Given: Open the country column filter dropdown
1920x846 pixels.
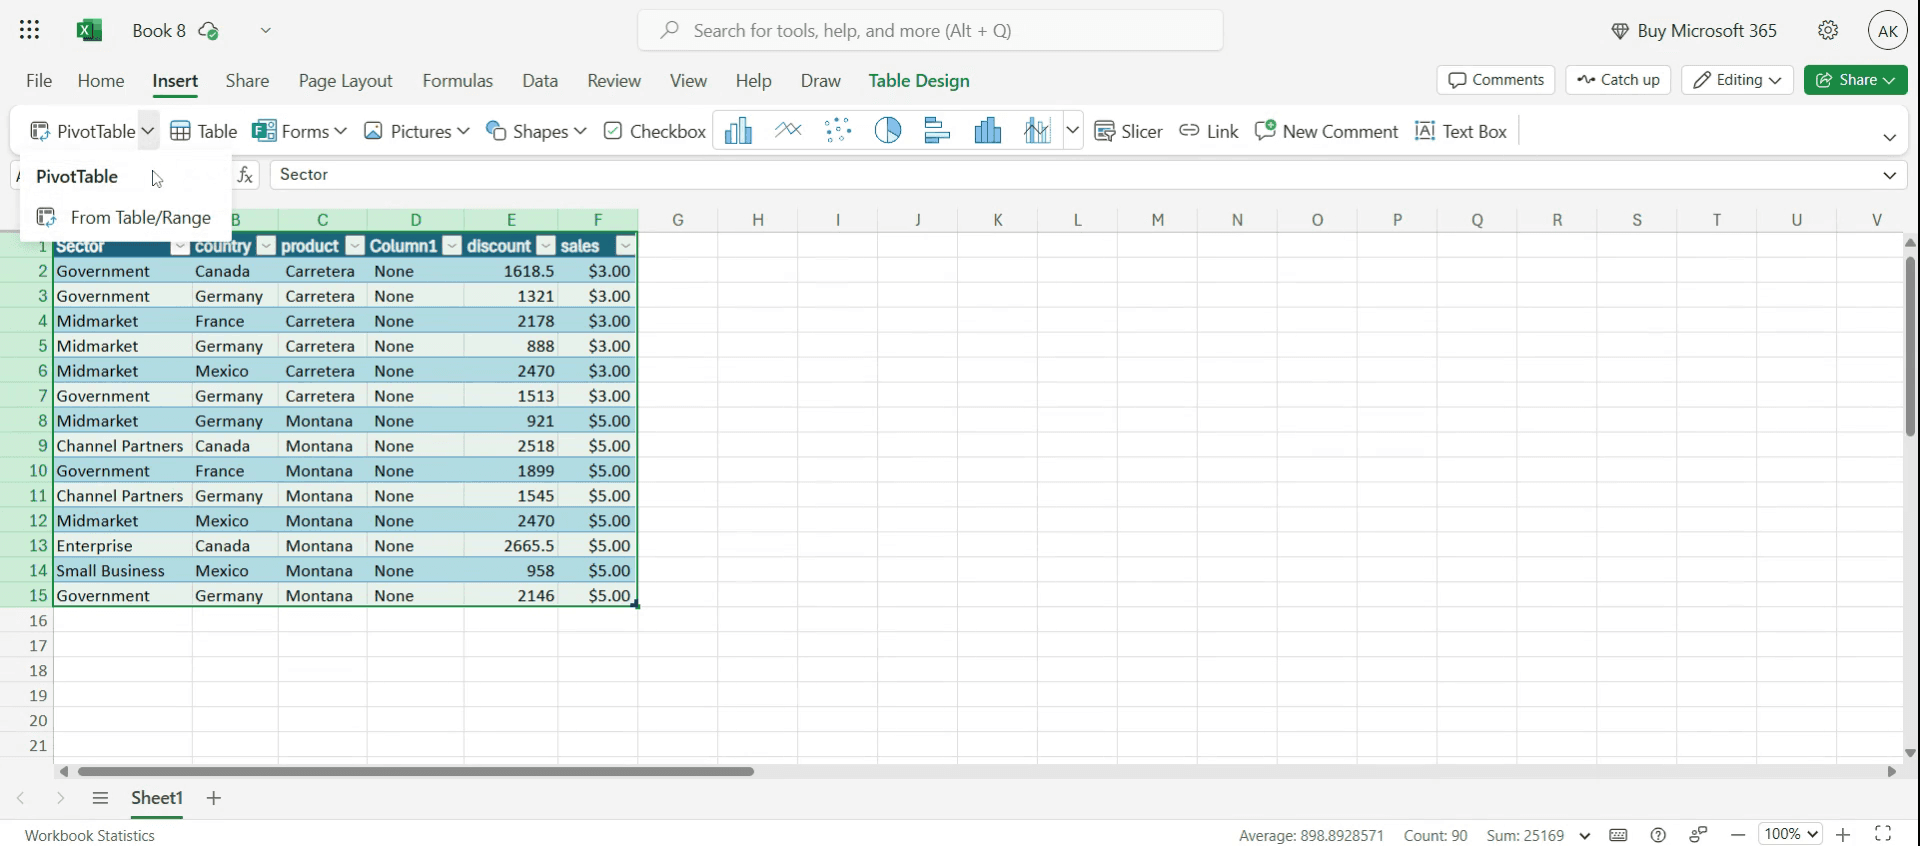Looking at the screenshot, I should click(x=266, y=246).
